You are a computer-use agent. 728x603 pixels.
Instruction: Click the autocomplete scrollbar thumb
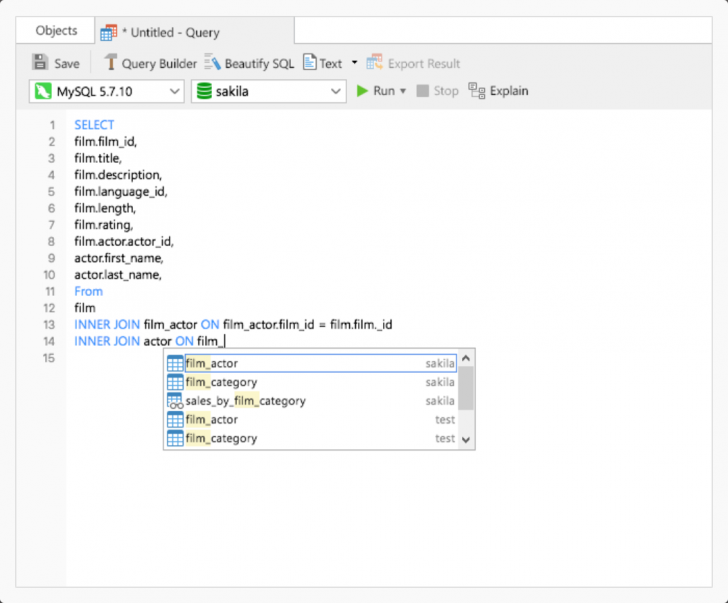pyautogui.click(x=466, y=388)
